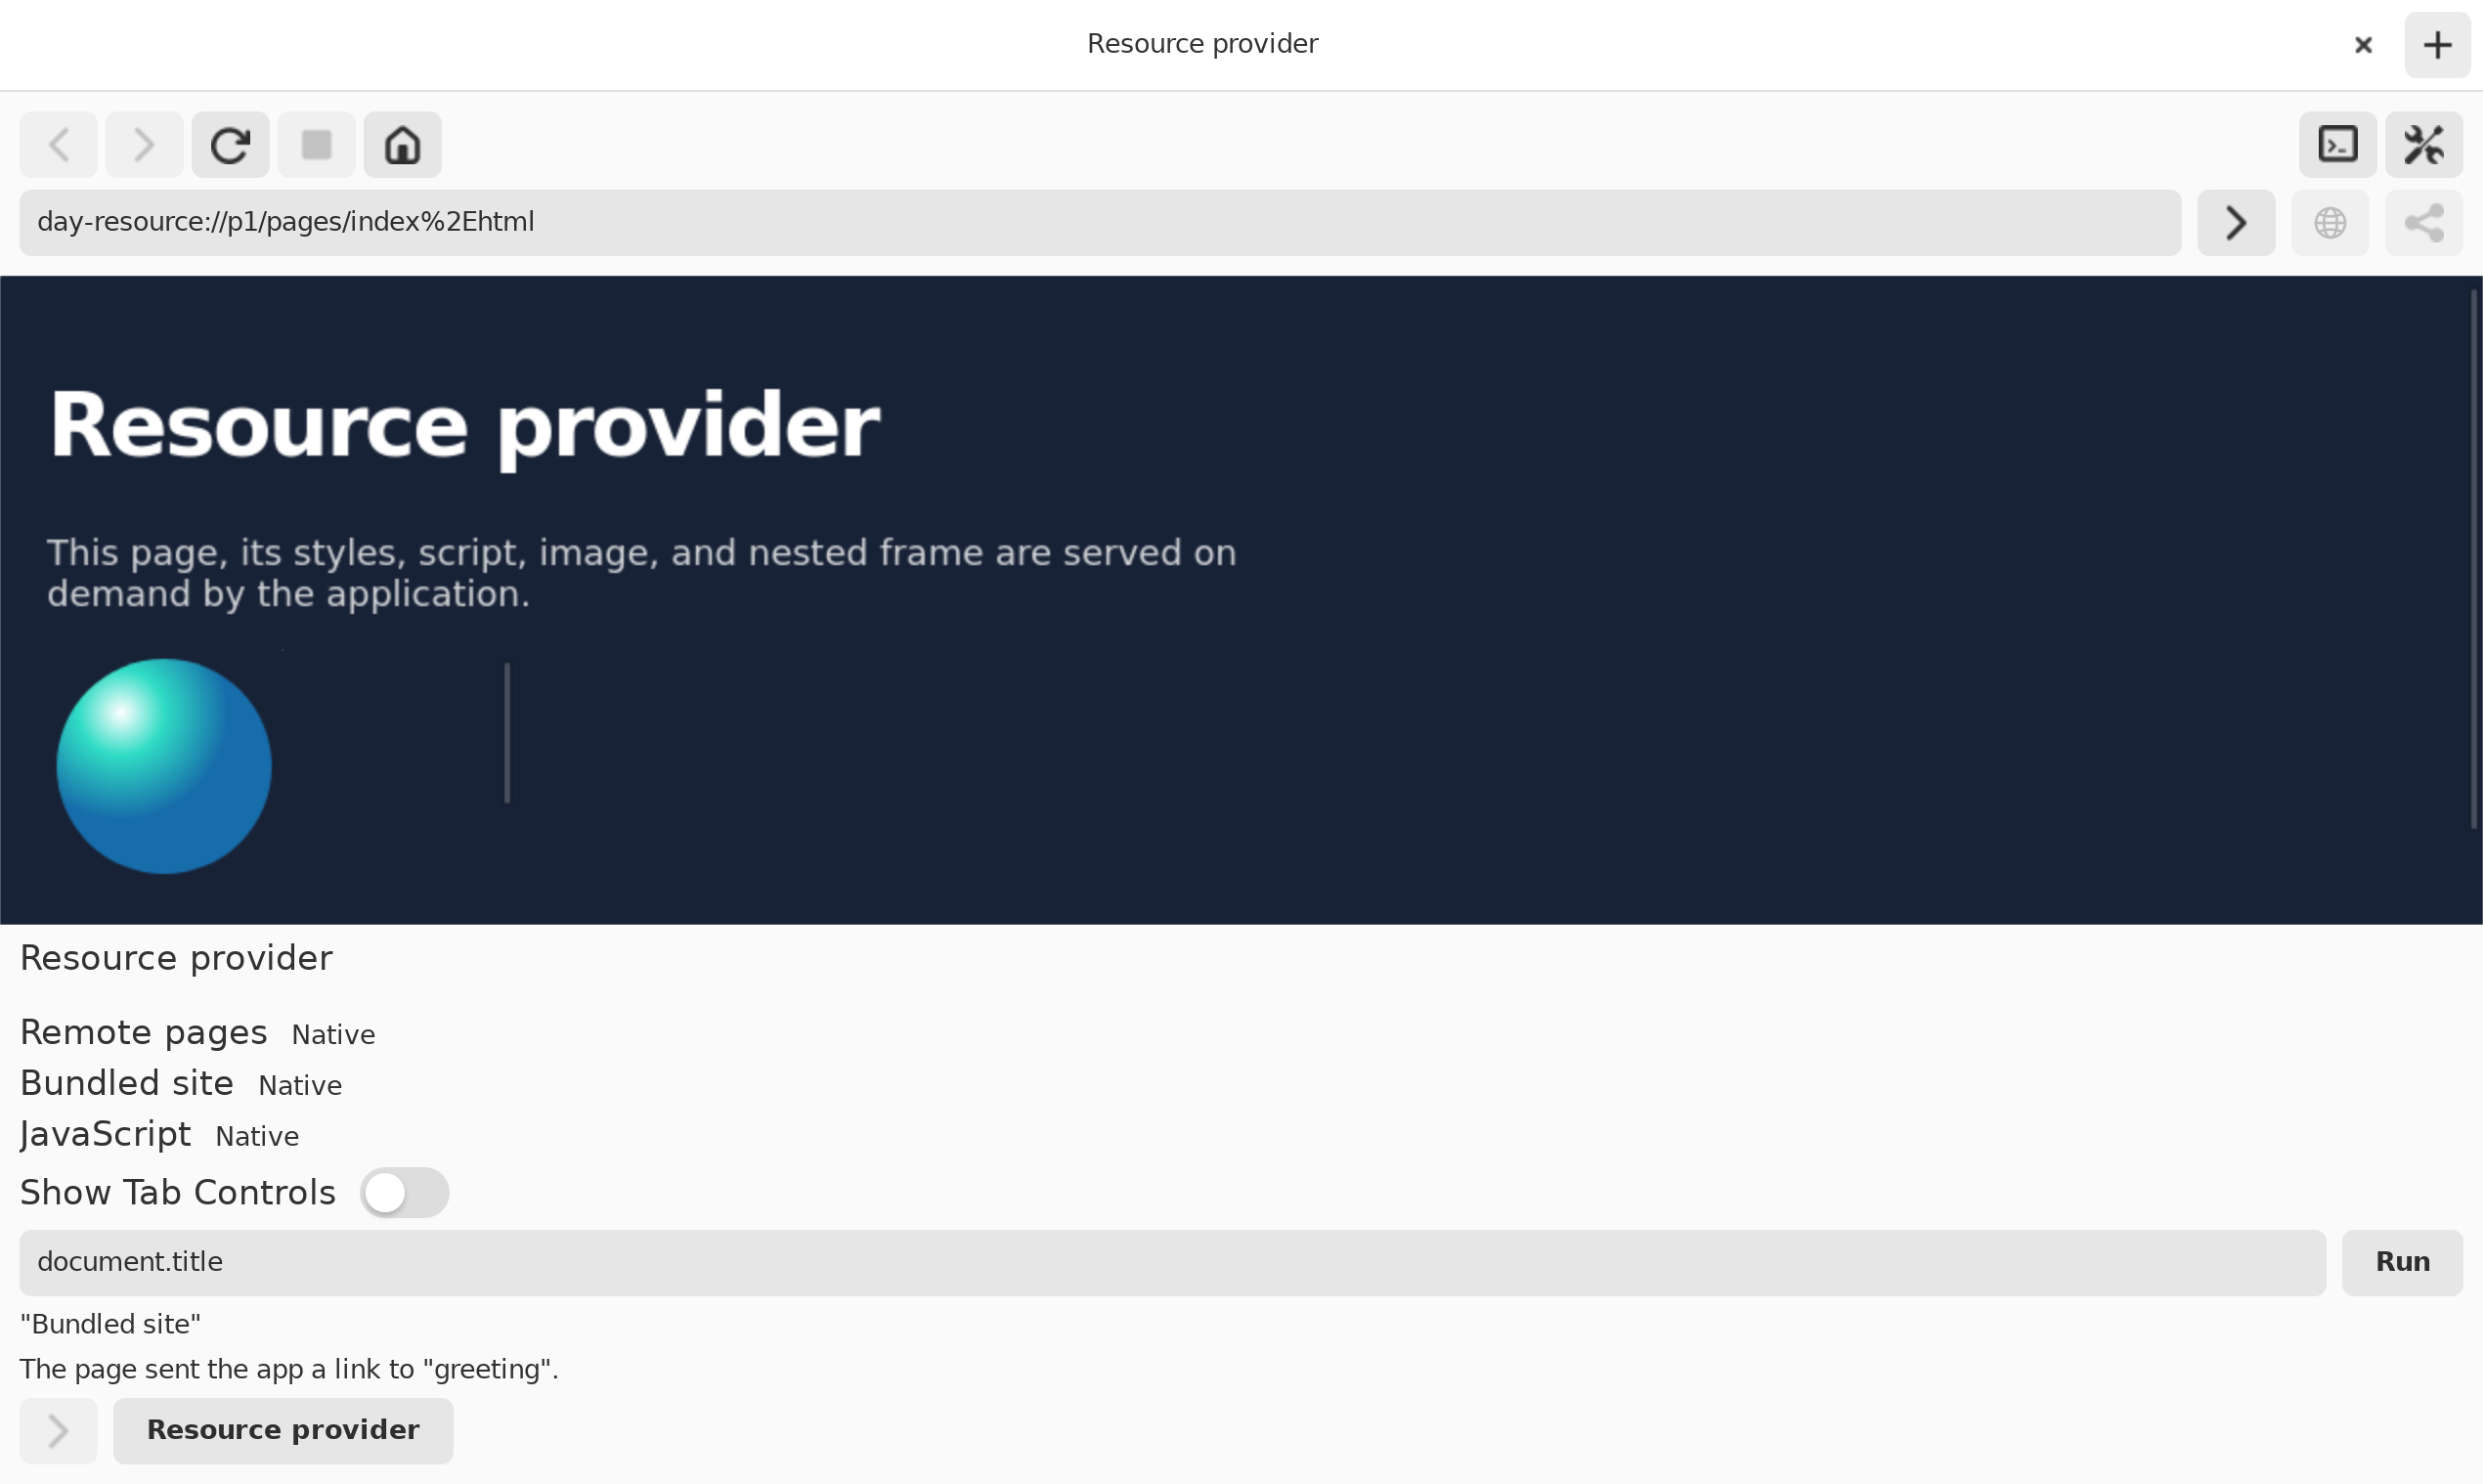Click the greeting link message text
The width and height of the screenshot is (2483, 1484).
tap(289, 1369)
